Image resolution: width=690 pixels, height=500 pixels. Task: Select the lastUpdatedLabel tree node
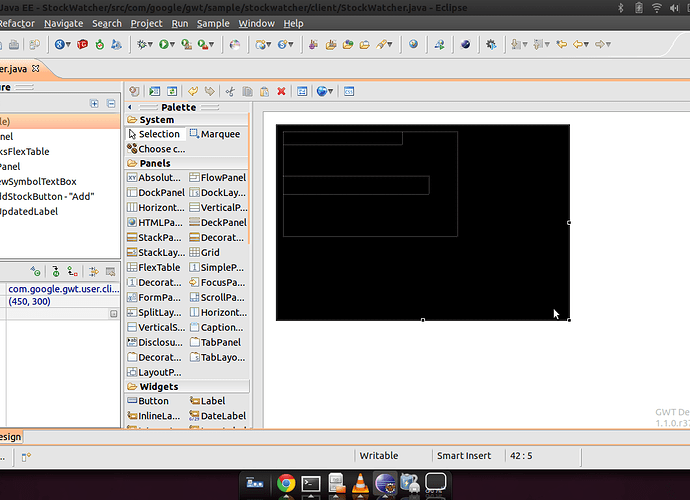tap(29, 211)
